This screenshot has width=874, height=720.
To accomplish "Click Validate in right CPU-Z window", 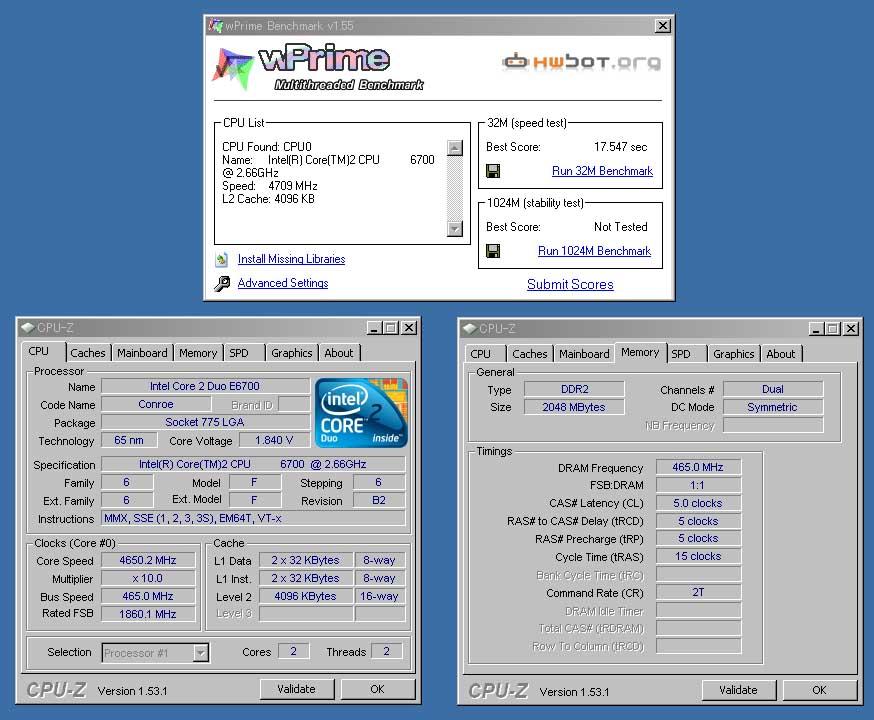I will click(x=738, y=690).
